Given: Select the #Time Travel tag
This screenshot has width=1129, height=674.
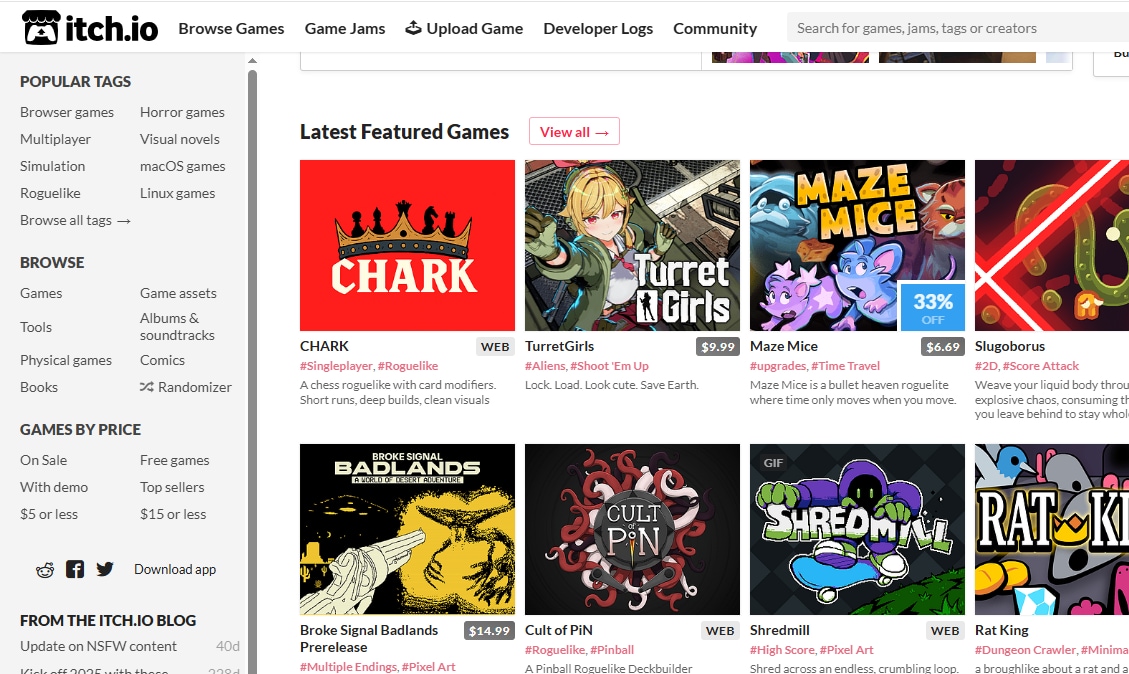Looking at the screenshot, I should pyautogui.click(x=845, y=366).
